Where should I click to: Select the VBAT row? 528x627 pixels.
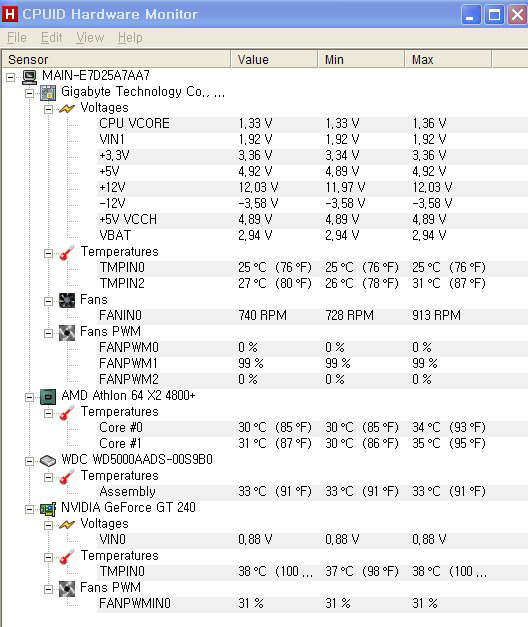312,236
